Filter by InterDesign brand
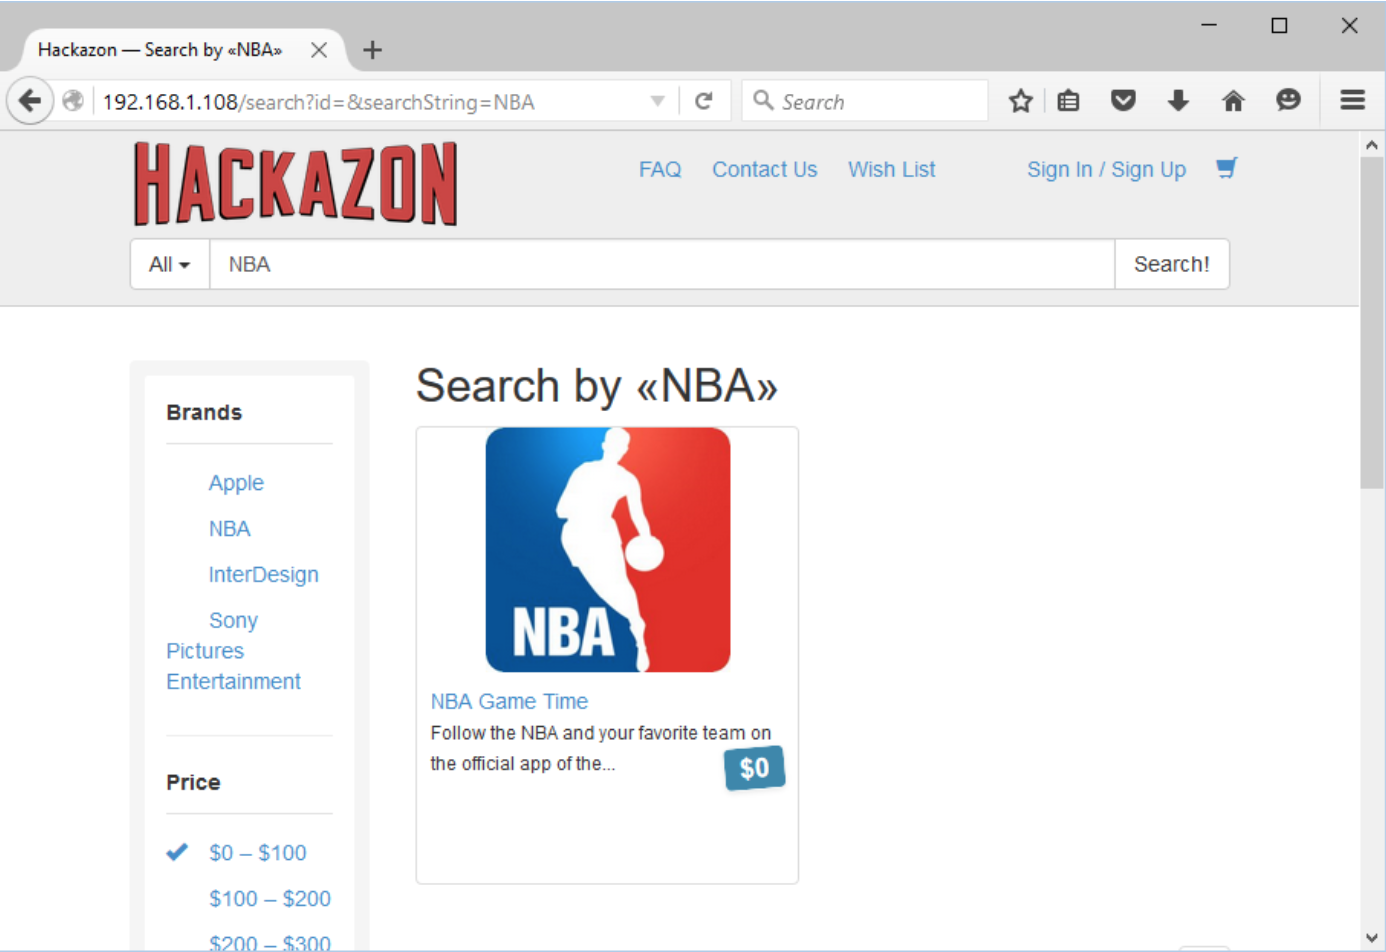Image resolution: width=1386 pixels, height=952 pixels. (x=263, y=575)
